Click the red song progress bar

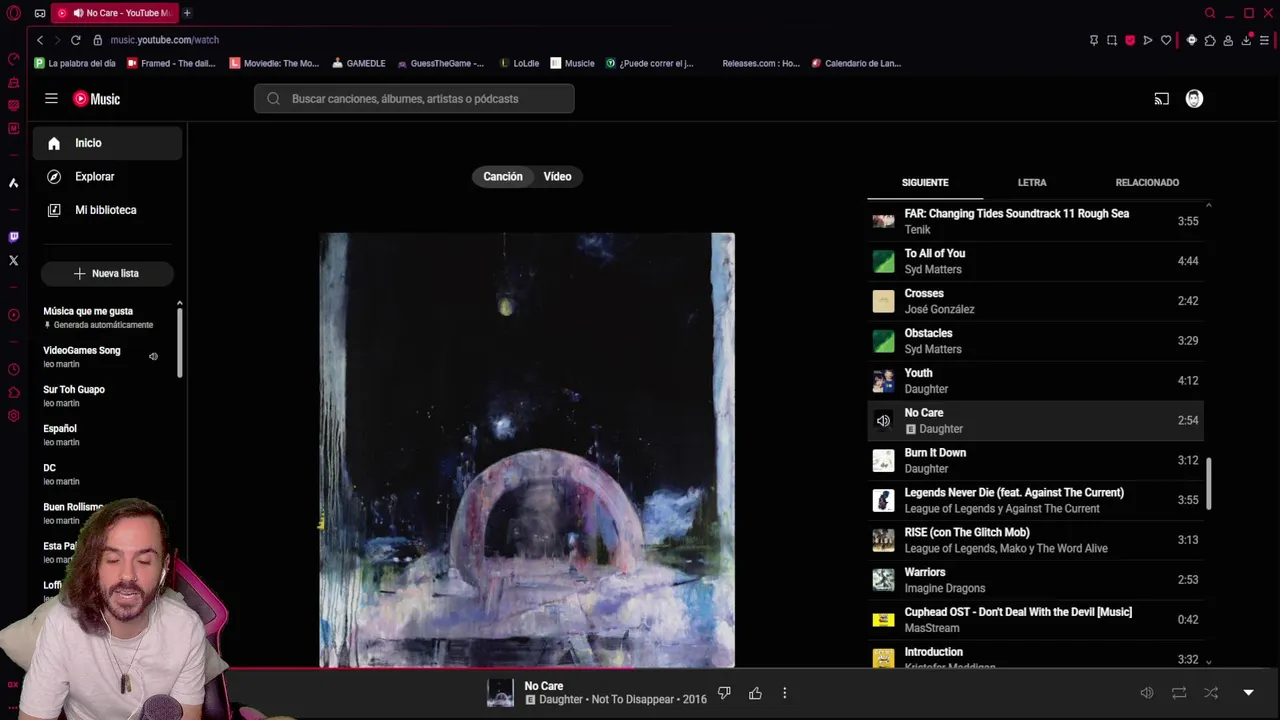pos(430,669)
